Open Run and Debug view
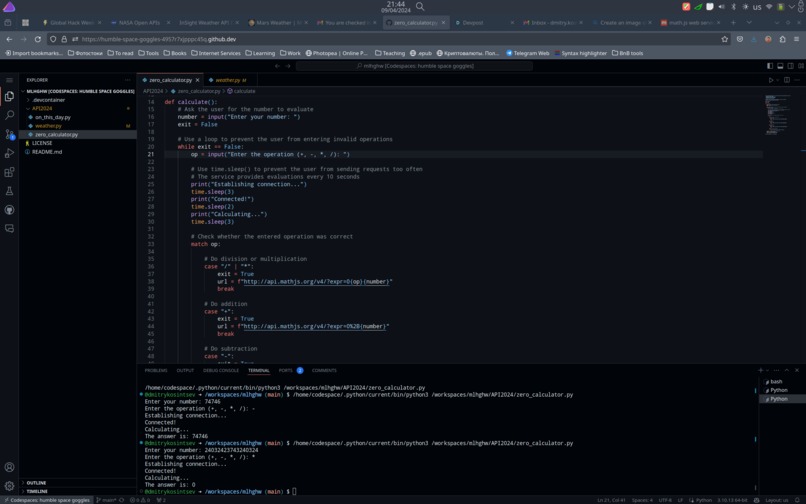The height and width of the screenshot is (504, 806). tap(9, 153)
